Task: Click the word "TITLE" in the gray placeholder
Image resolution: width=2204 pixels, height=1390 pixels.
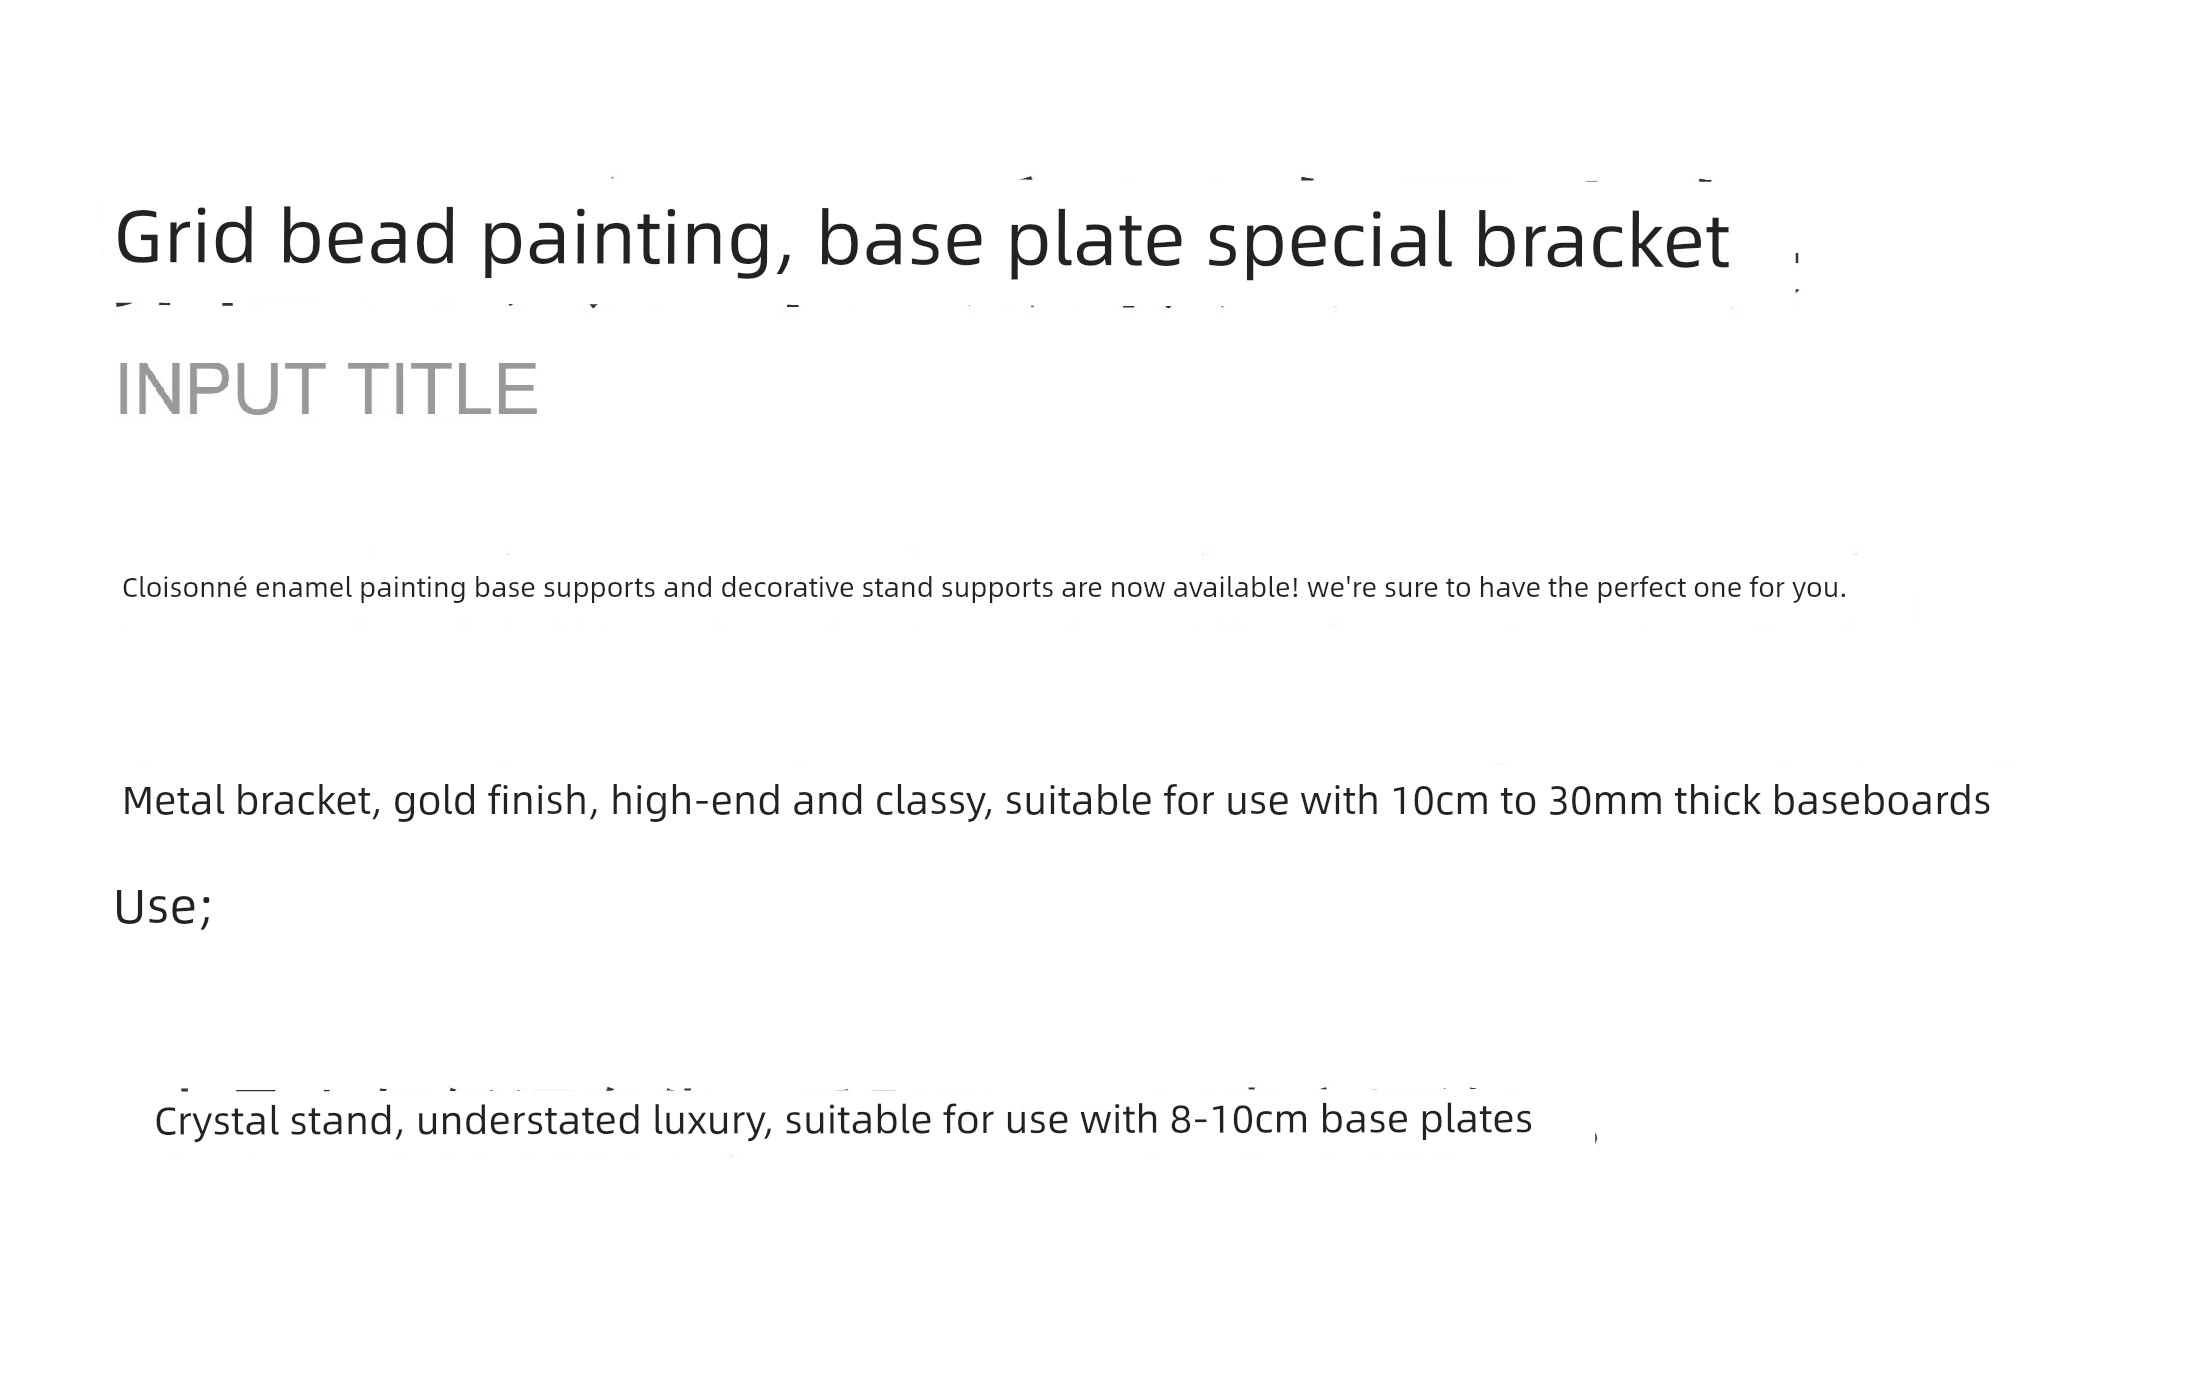Action: [443, 388]
